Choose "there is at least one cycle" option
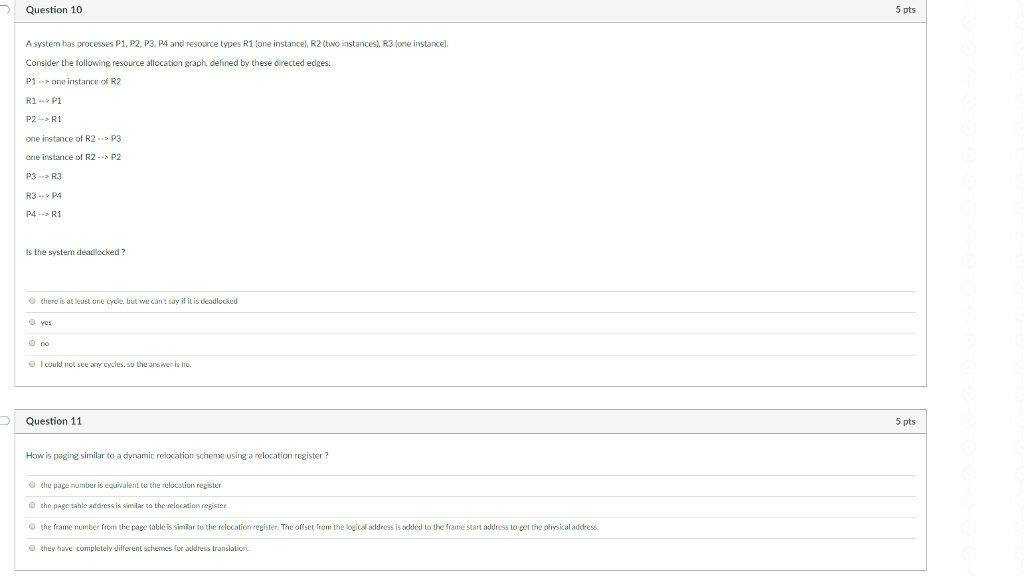The width and height of the screenshot is (1024, 576). [32, 301]
